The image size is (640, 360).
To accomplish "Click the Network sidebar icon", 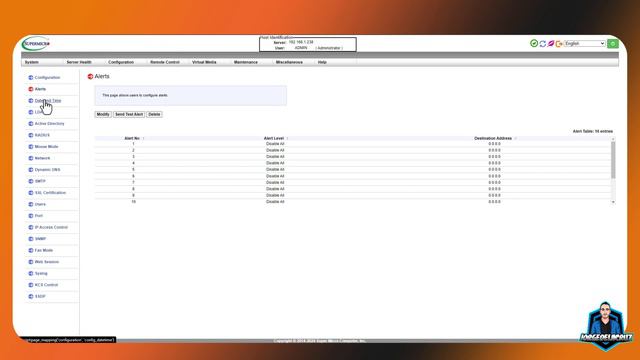I will tap(31, 158).
